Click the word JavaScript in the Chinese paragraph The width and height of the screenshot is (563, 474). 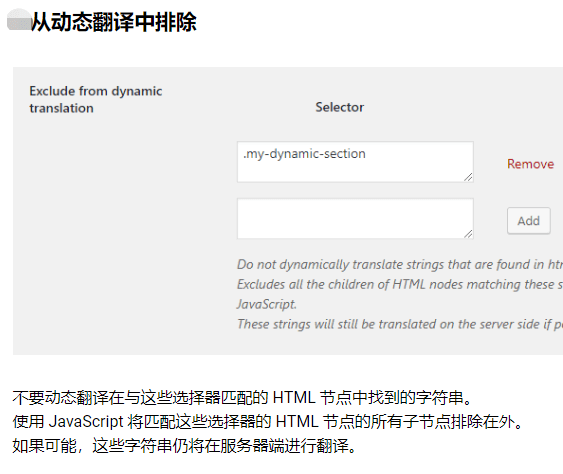click(86, 422)
